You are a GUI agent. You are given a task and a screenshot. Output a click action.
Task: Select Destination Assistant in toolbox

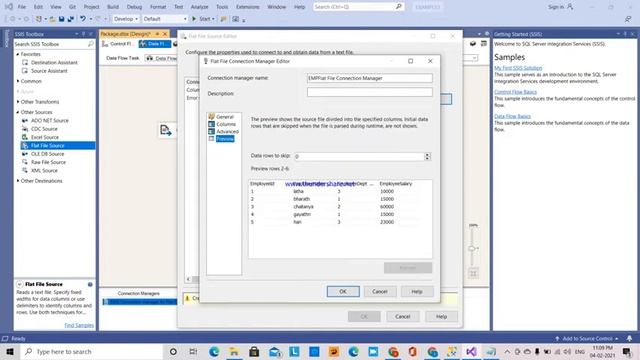coord(54,62)
